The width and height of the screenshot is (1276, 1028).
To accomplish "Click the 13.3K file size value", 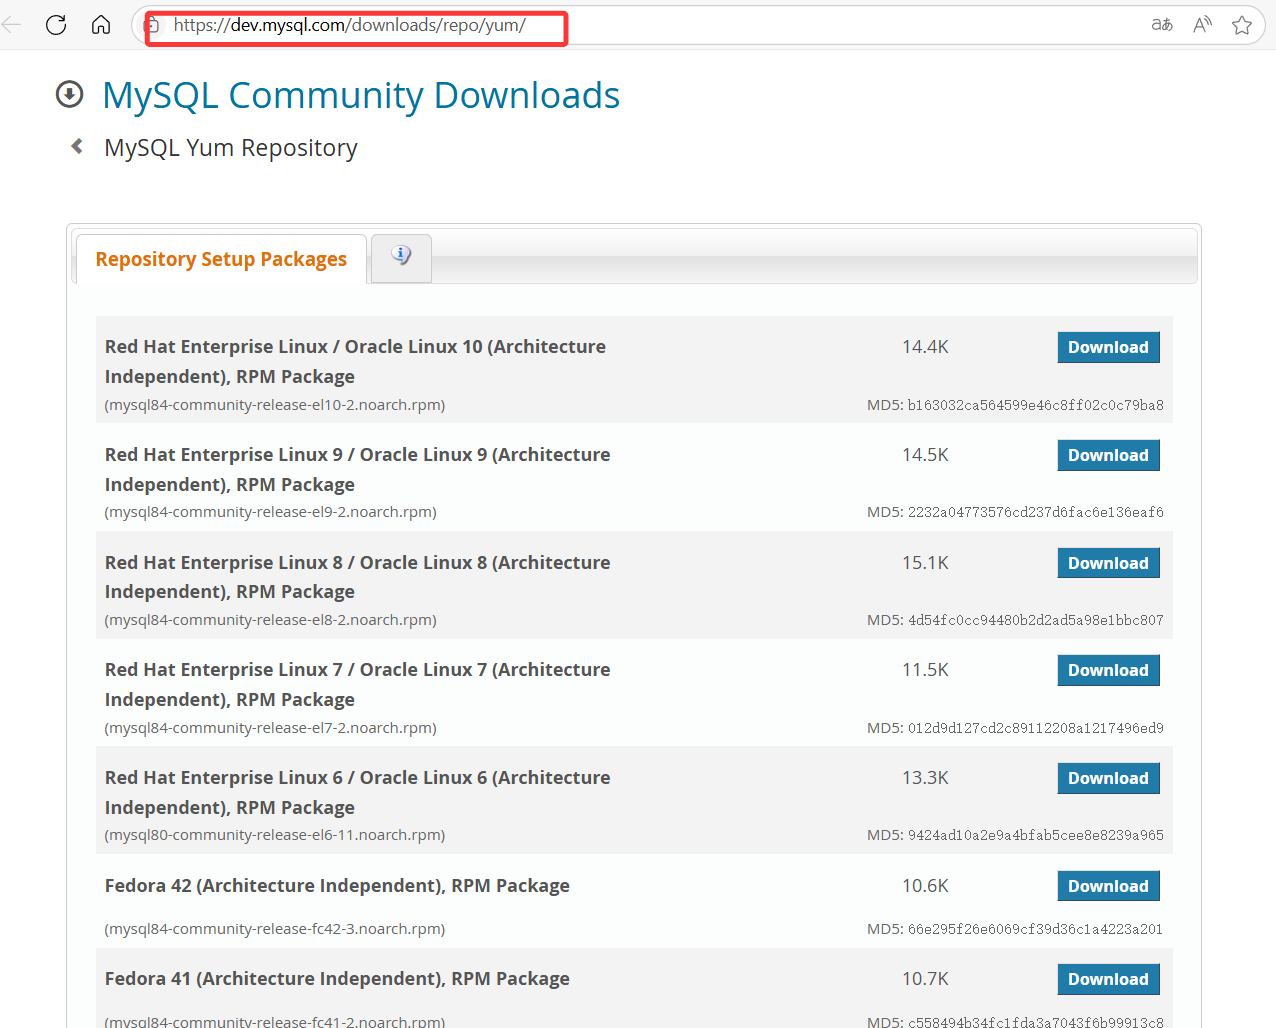I will pyautogui.click(x=925, y=778).
